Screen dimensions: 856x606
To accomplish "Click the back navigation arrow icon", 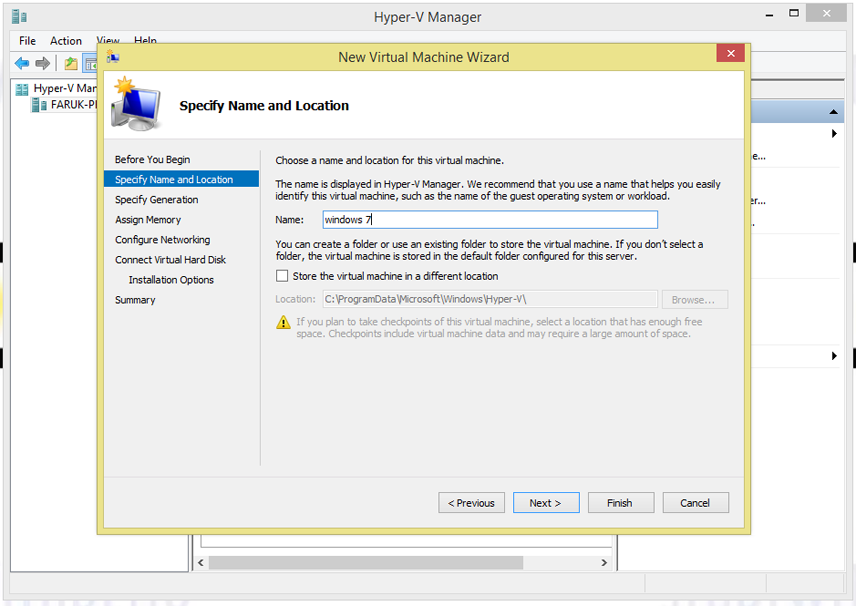I will (21, 63).
